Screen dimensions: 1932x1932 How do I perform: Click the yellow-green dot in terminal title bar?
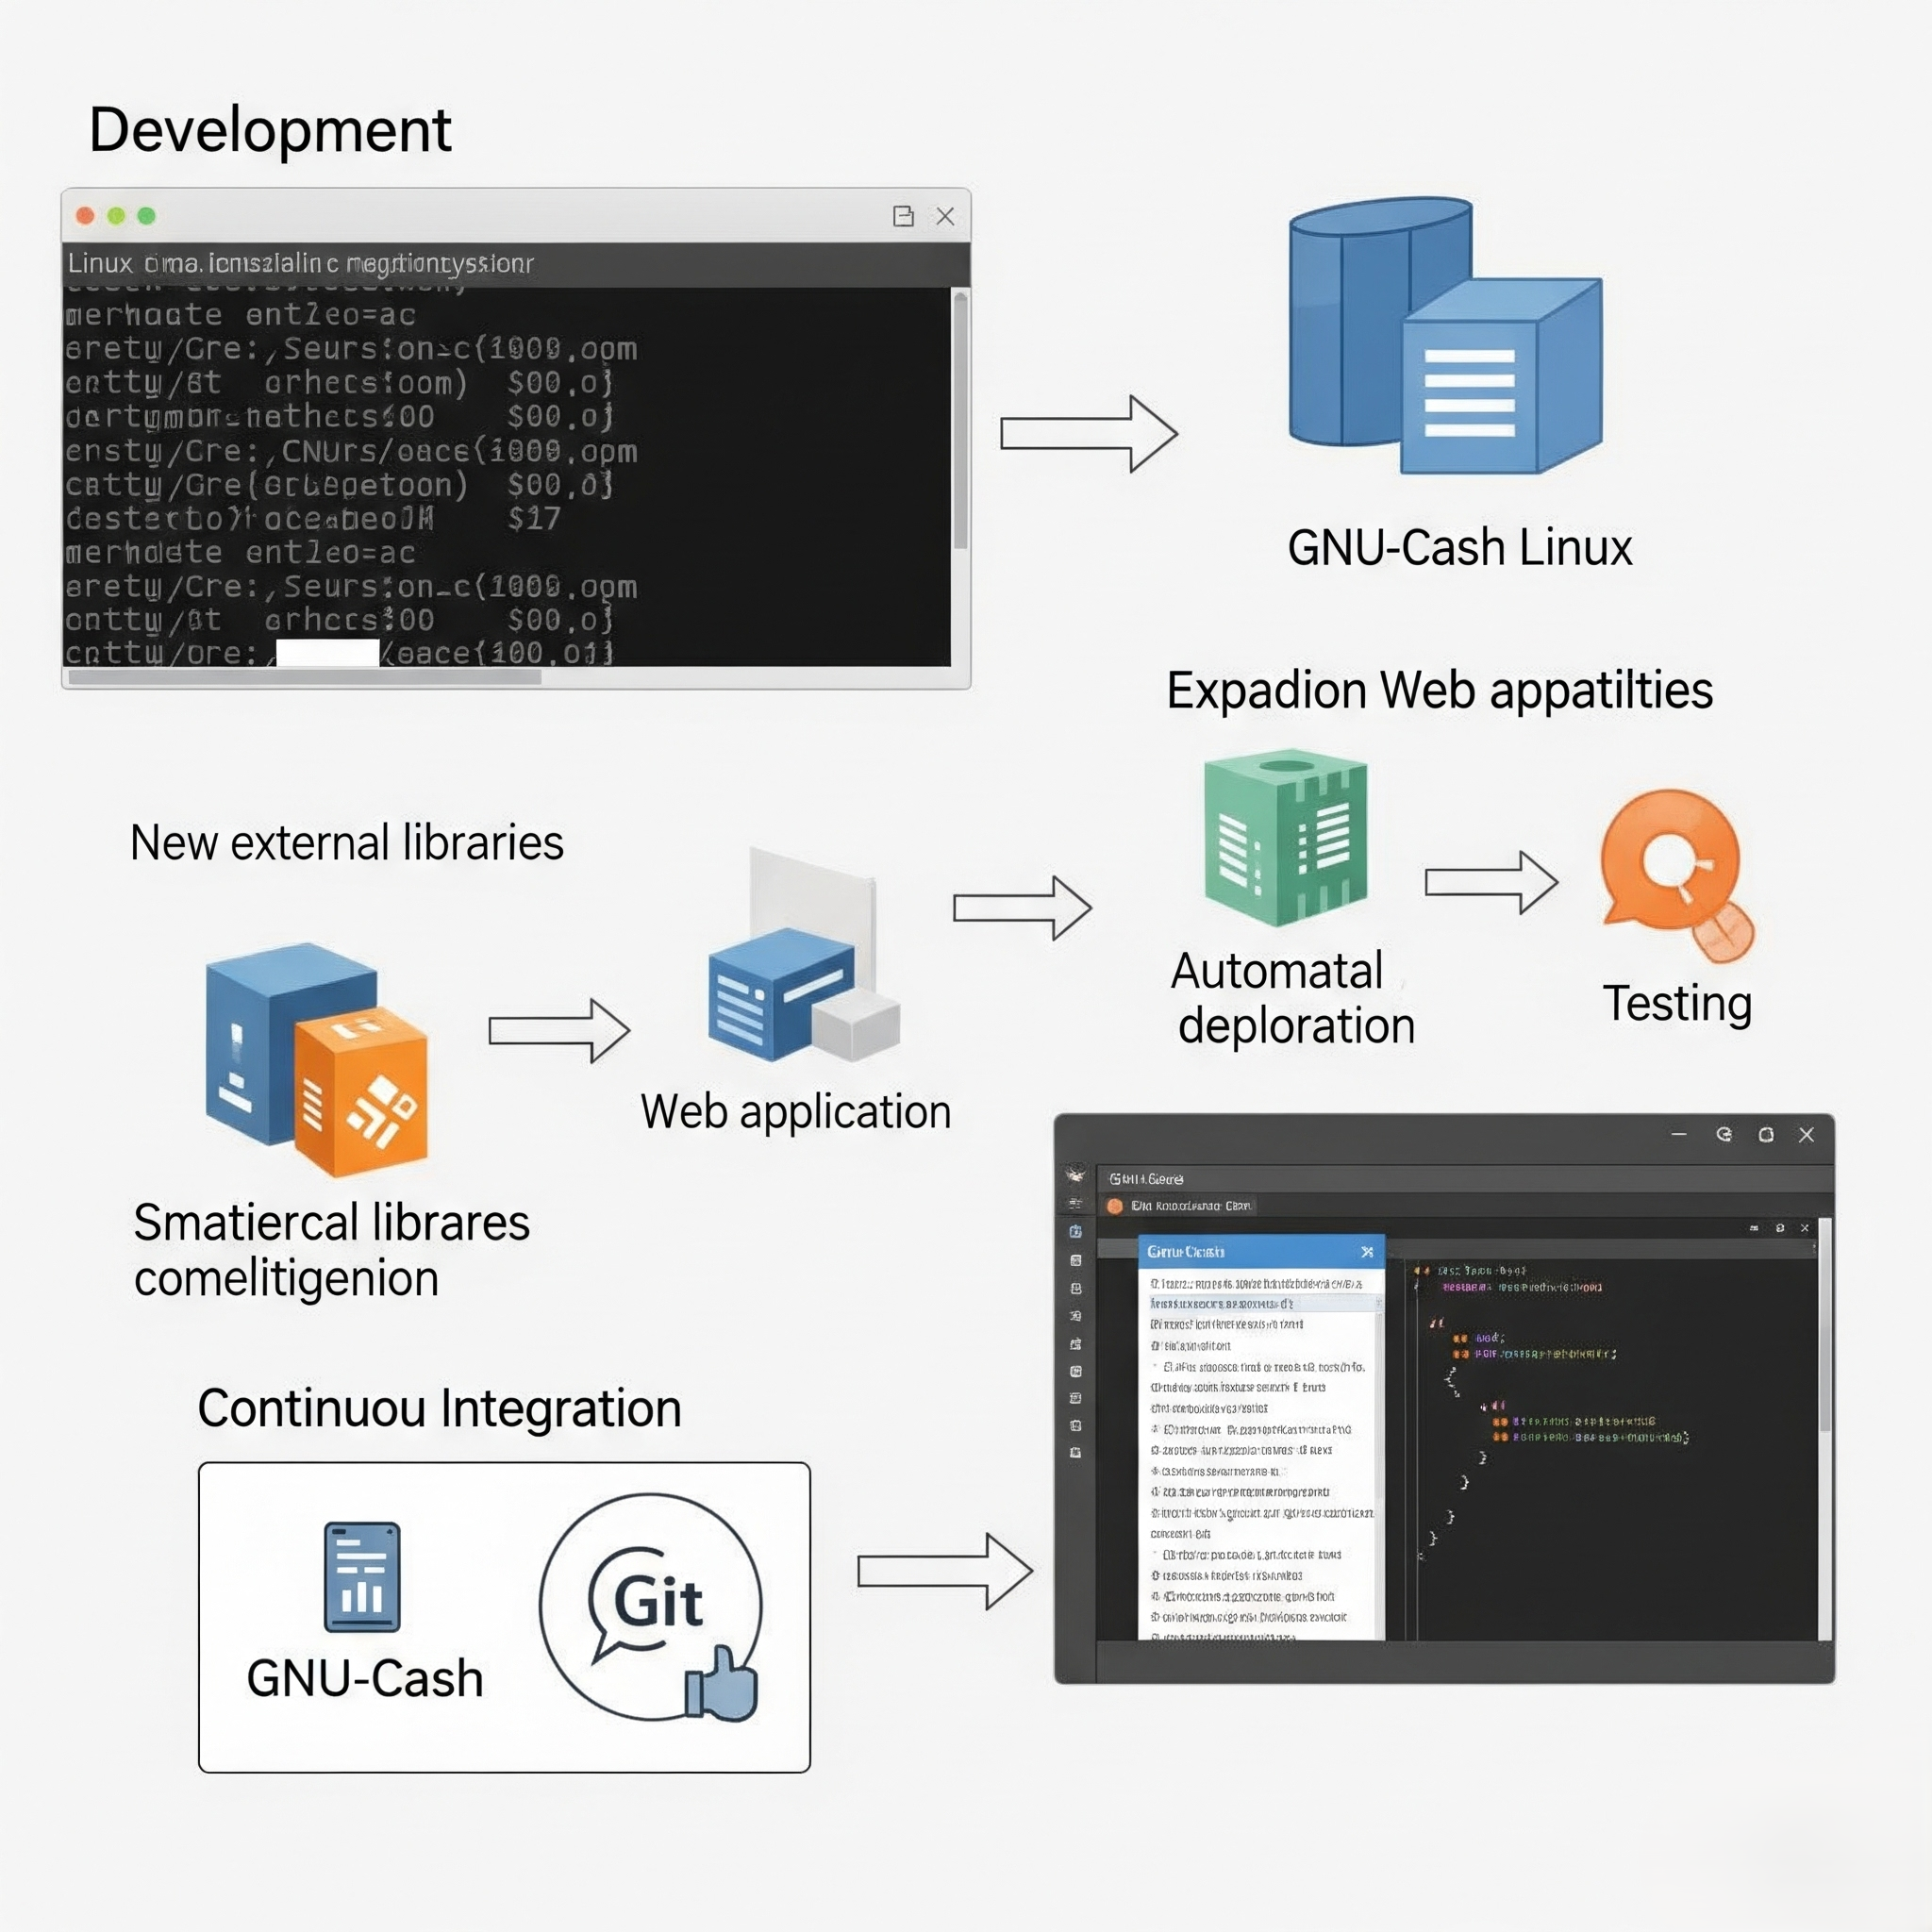(116, 216)
